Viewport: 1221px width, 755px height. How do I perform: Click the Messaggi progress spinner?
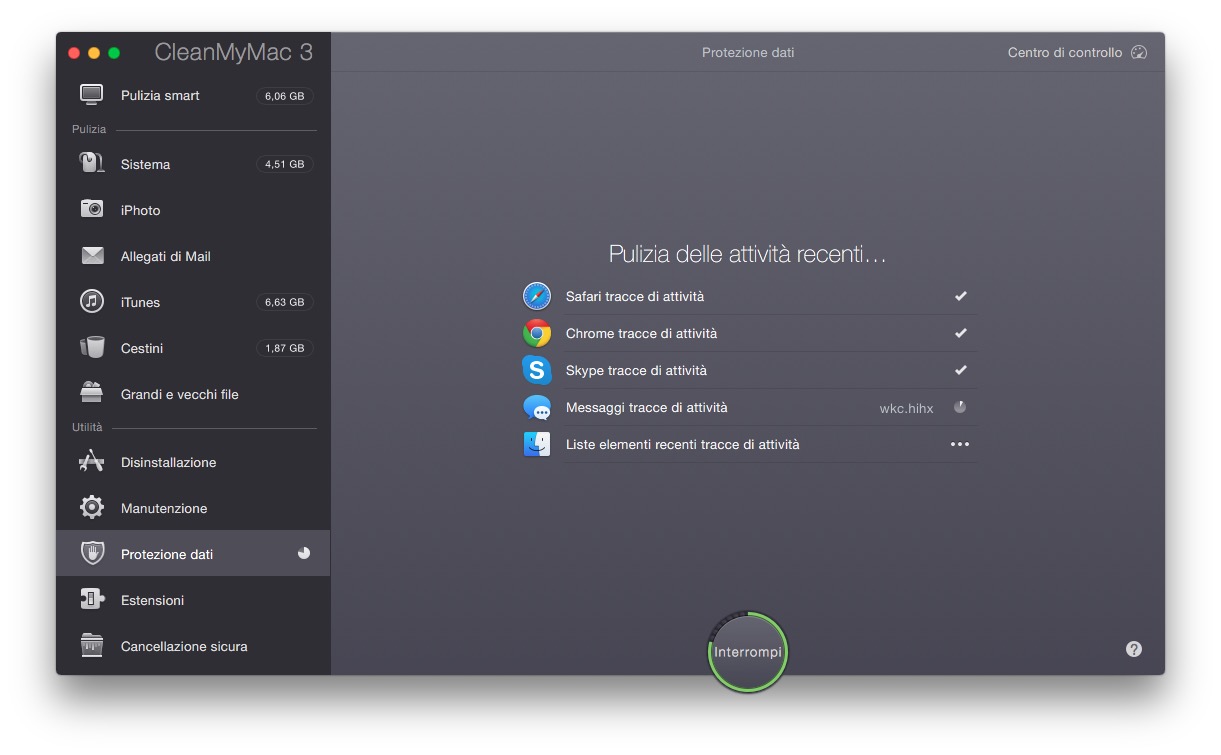[x=960, y=407]
